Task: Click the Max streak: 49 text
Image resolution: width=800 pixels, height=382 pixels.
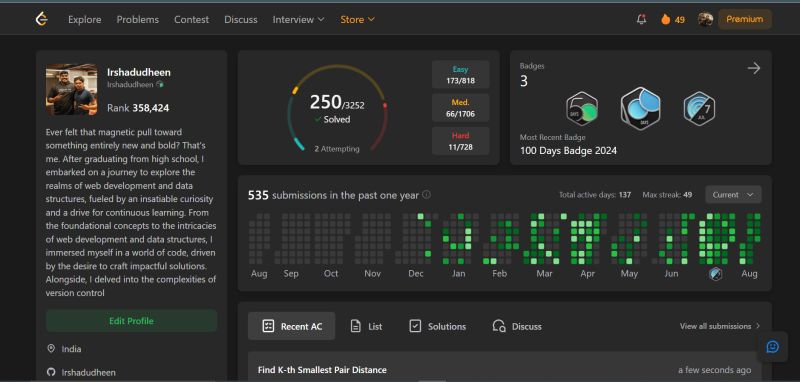Action: [x=667, y=195]
